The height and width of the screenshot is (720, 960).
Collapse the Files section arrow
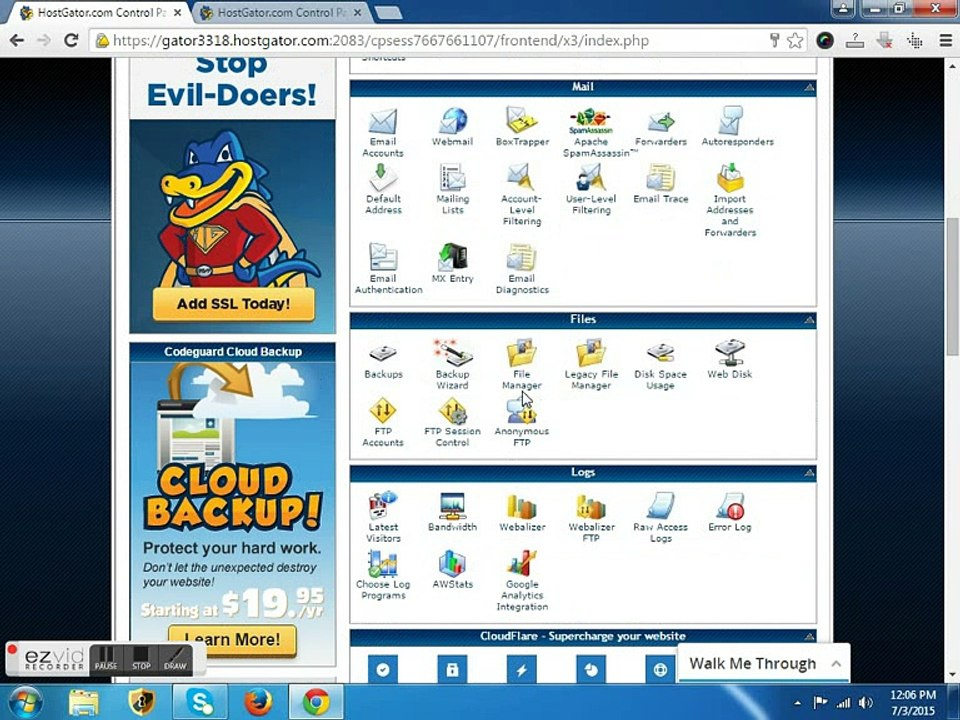coord(809,320)
